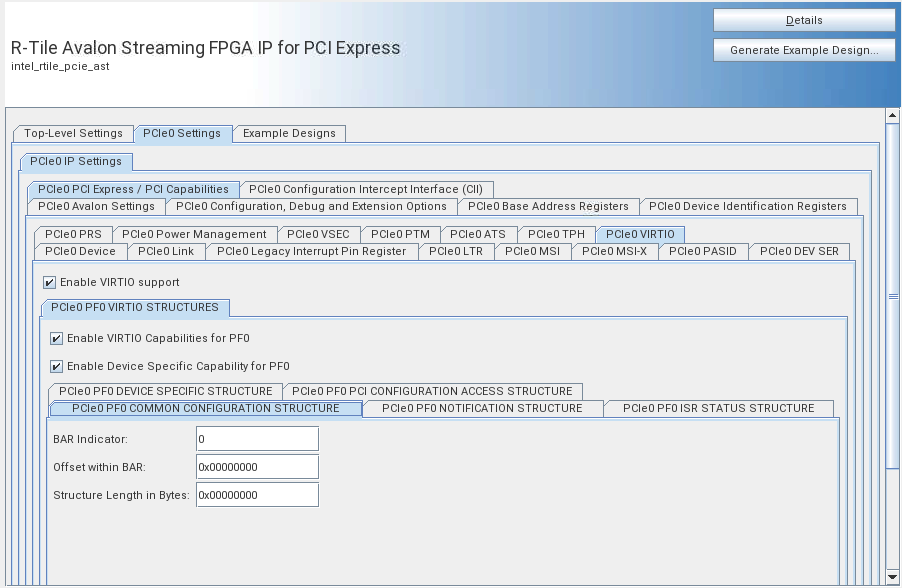902x588 pixels.
Task: Select PCIe0 IP Settings tab
Action: 76,162
